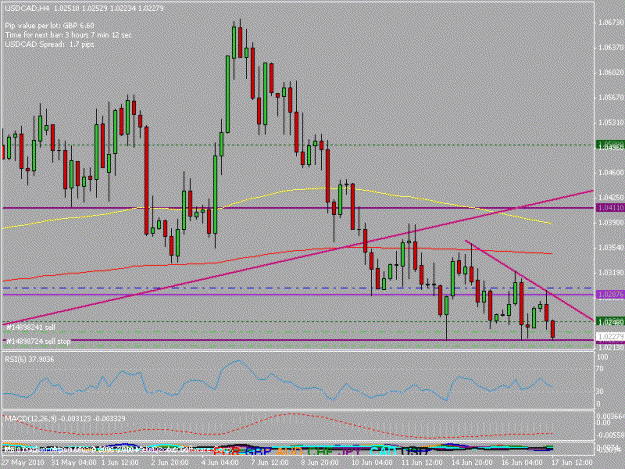Click the orange AUD currency label
Viewport: 625px width, 469px height.
[x=289, y=451]
